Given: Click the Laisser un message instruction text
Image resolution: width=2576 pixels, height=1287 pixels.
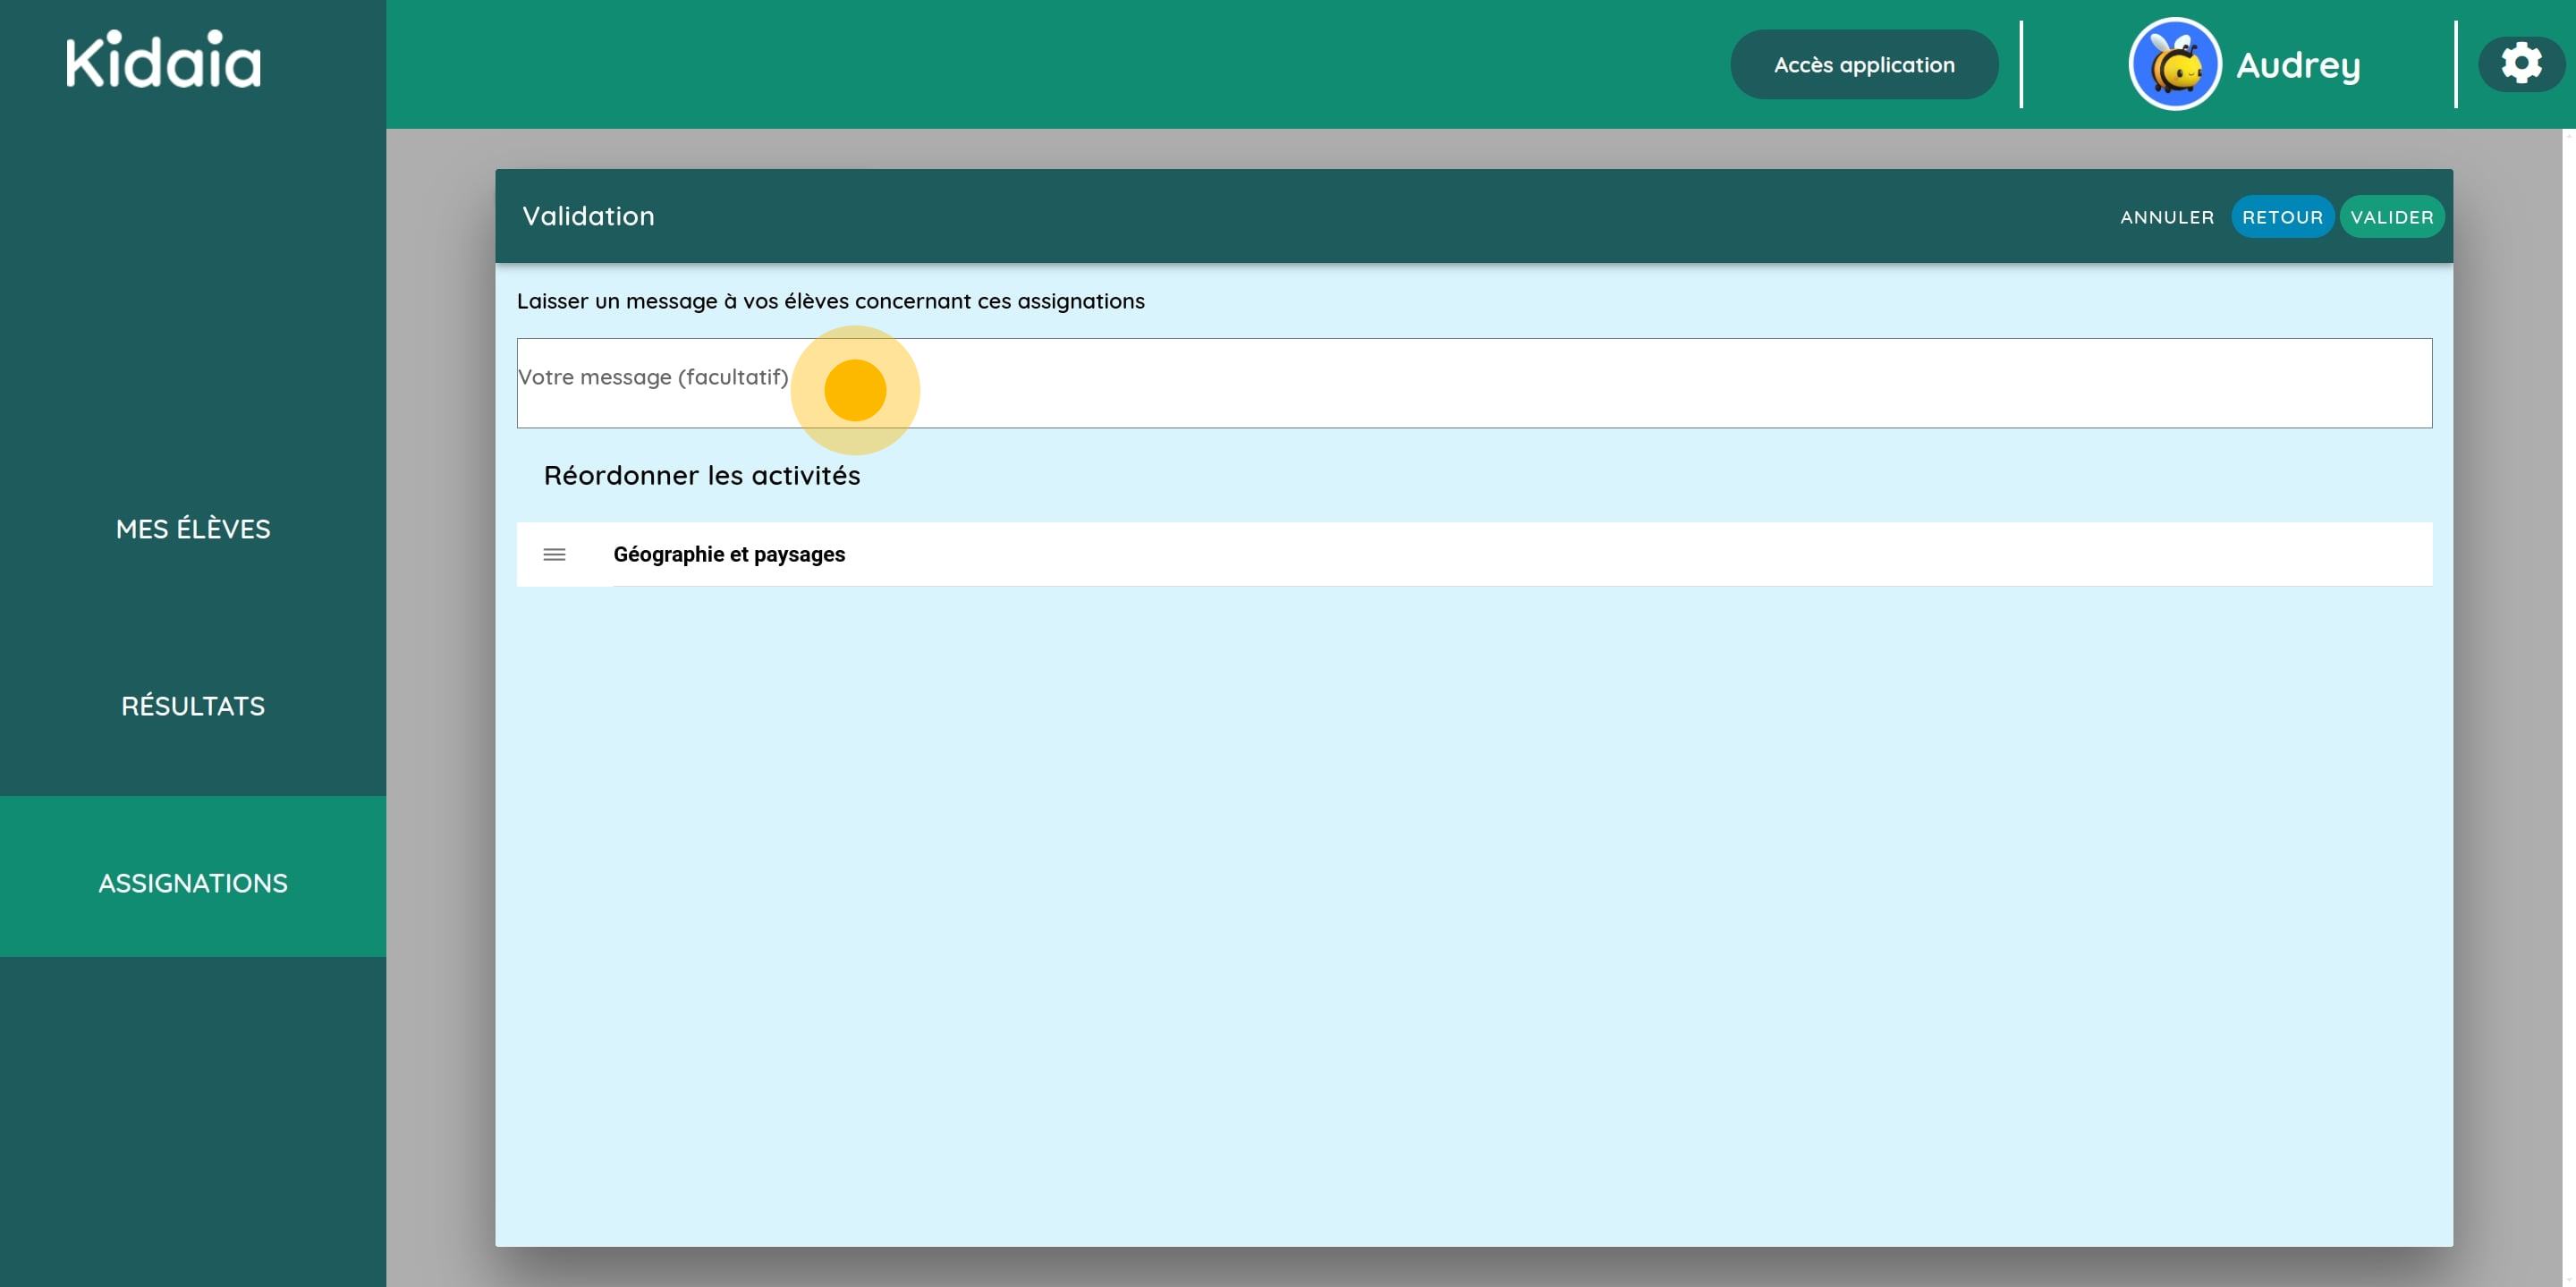Looking at the screenshot, I should [830, 301].
